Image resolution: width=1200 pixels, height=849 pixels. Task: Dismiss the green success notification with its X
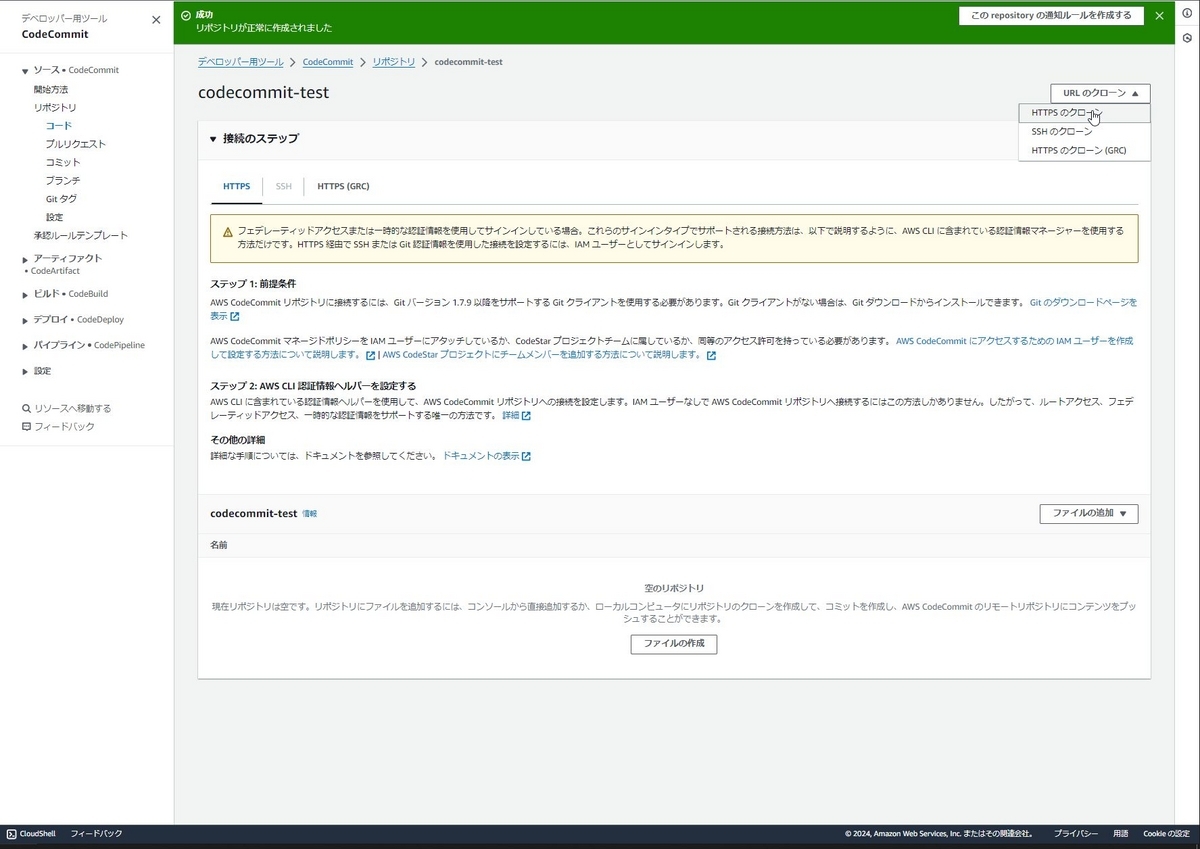(x=1159, y=15)
